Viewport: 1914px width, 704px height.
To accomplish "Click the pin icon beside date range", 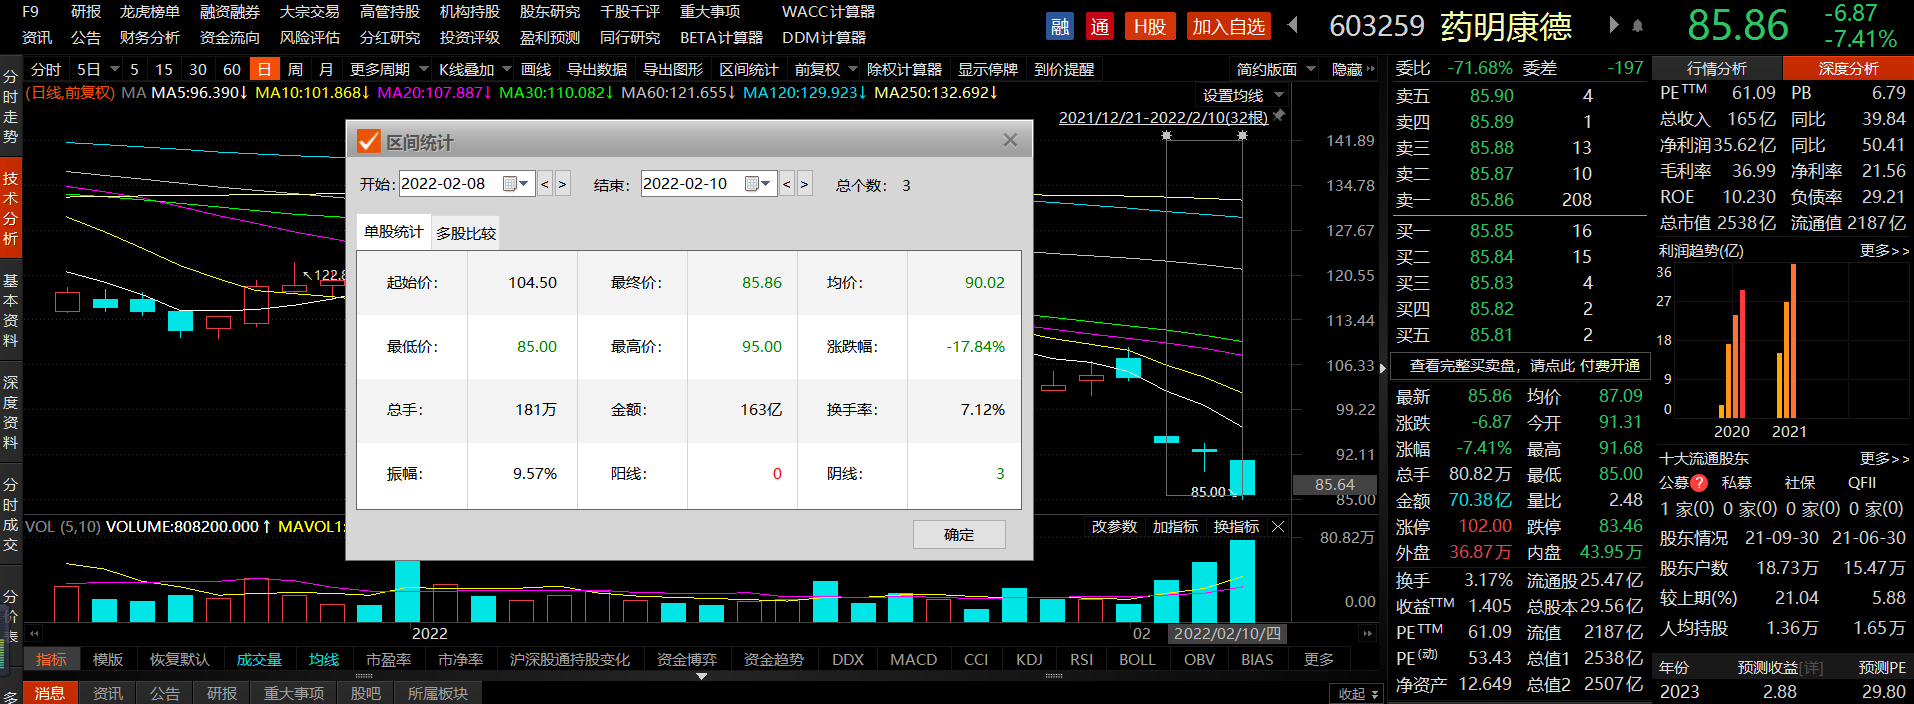I will (1279, 116).
